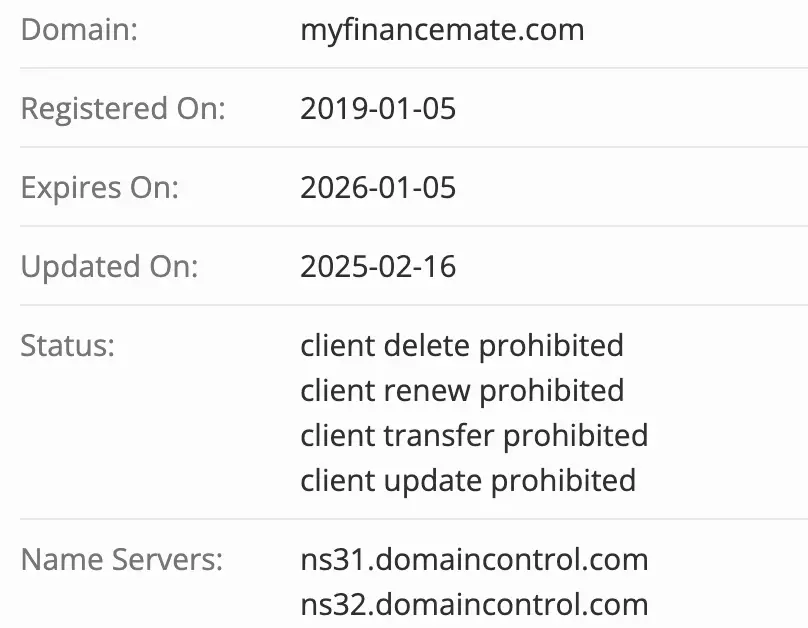This screenshot has width=808, height=628.
Task: Click the ns31.domaincontrol.com name server
Action: (x=473, y=559)
